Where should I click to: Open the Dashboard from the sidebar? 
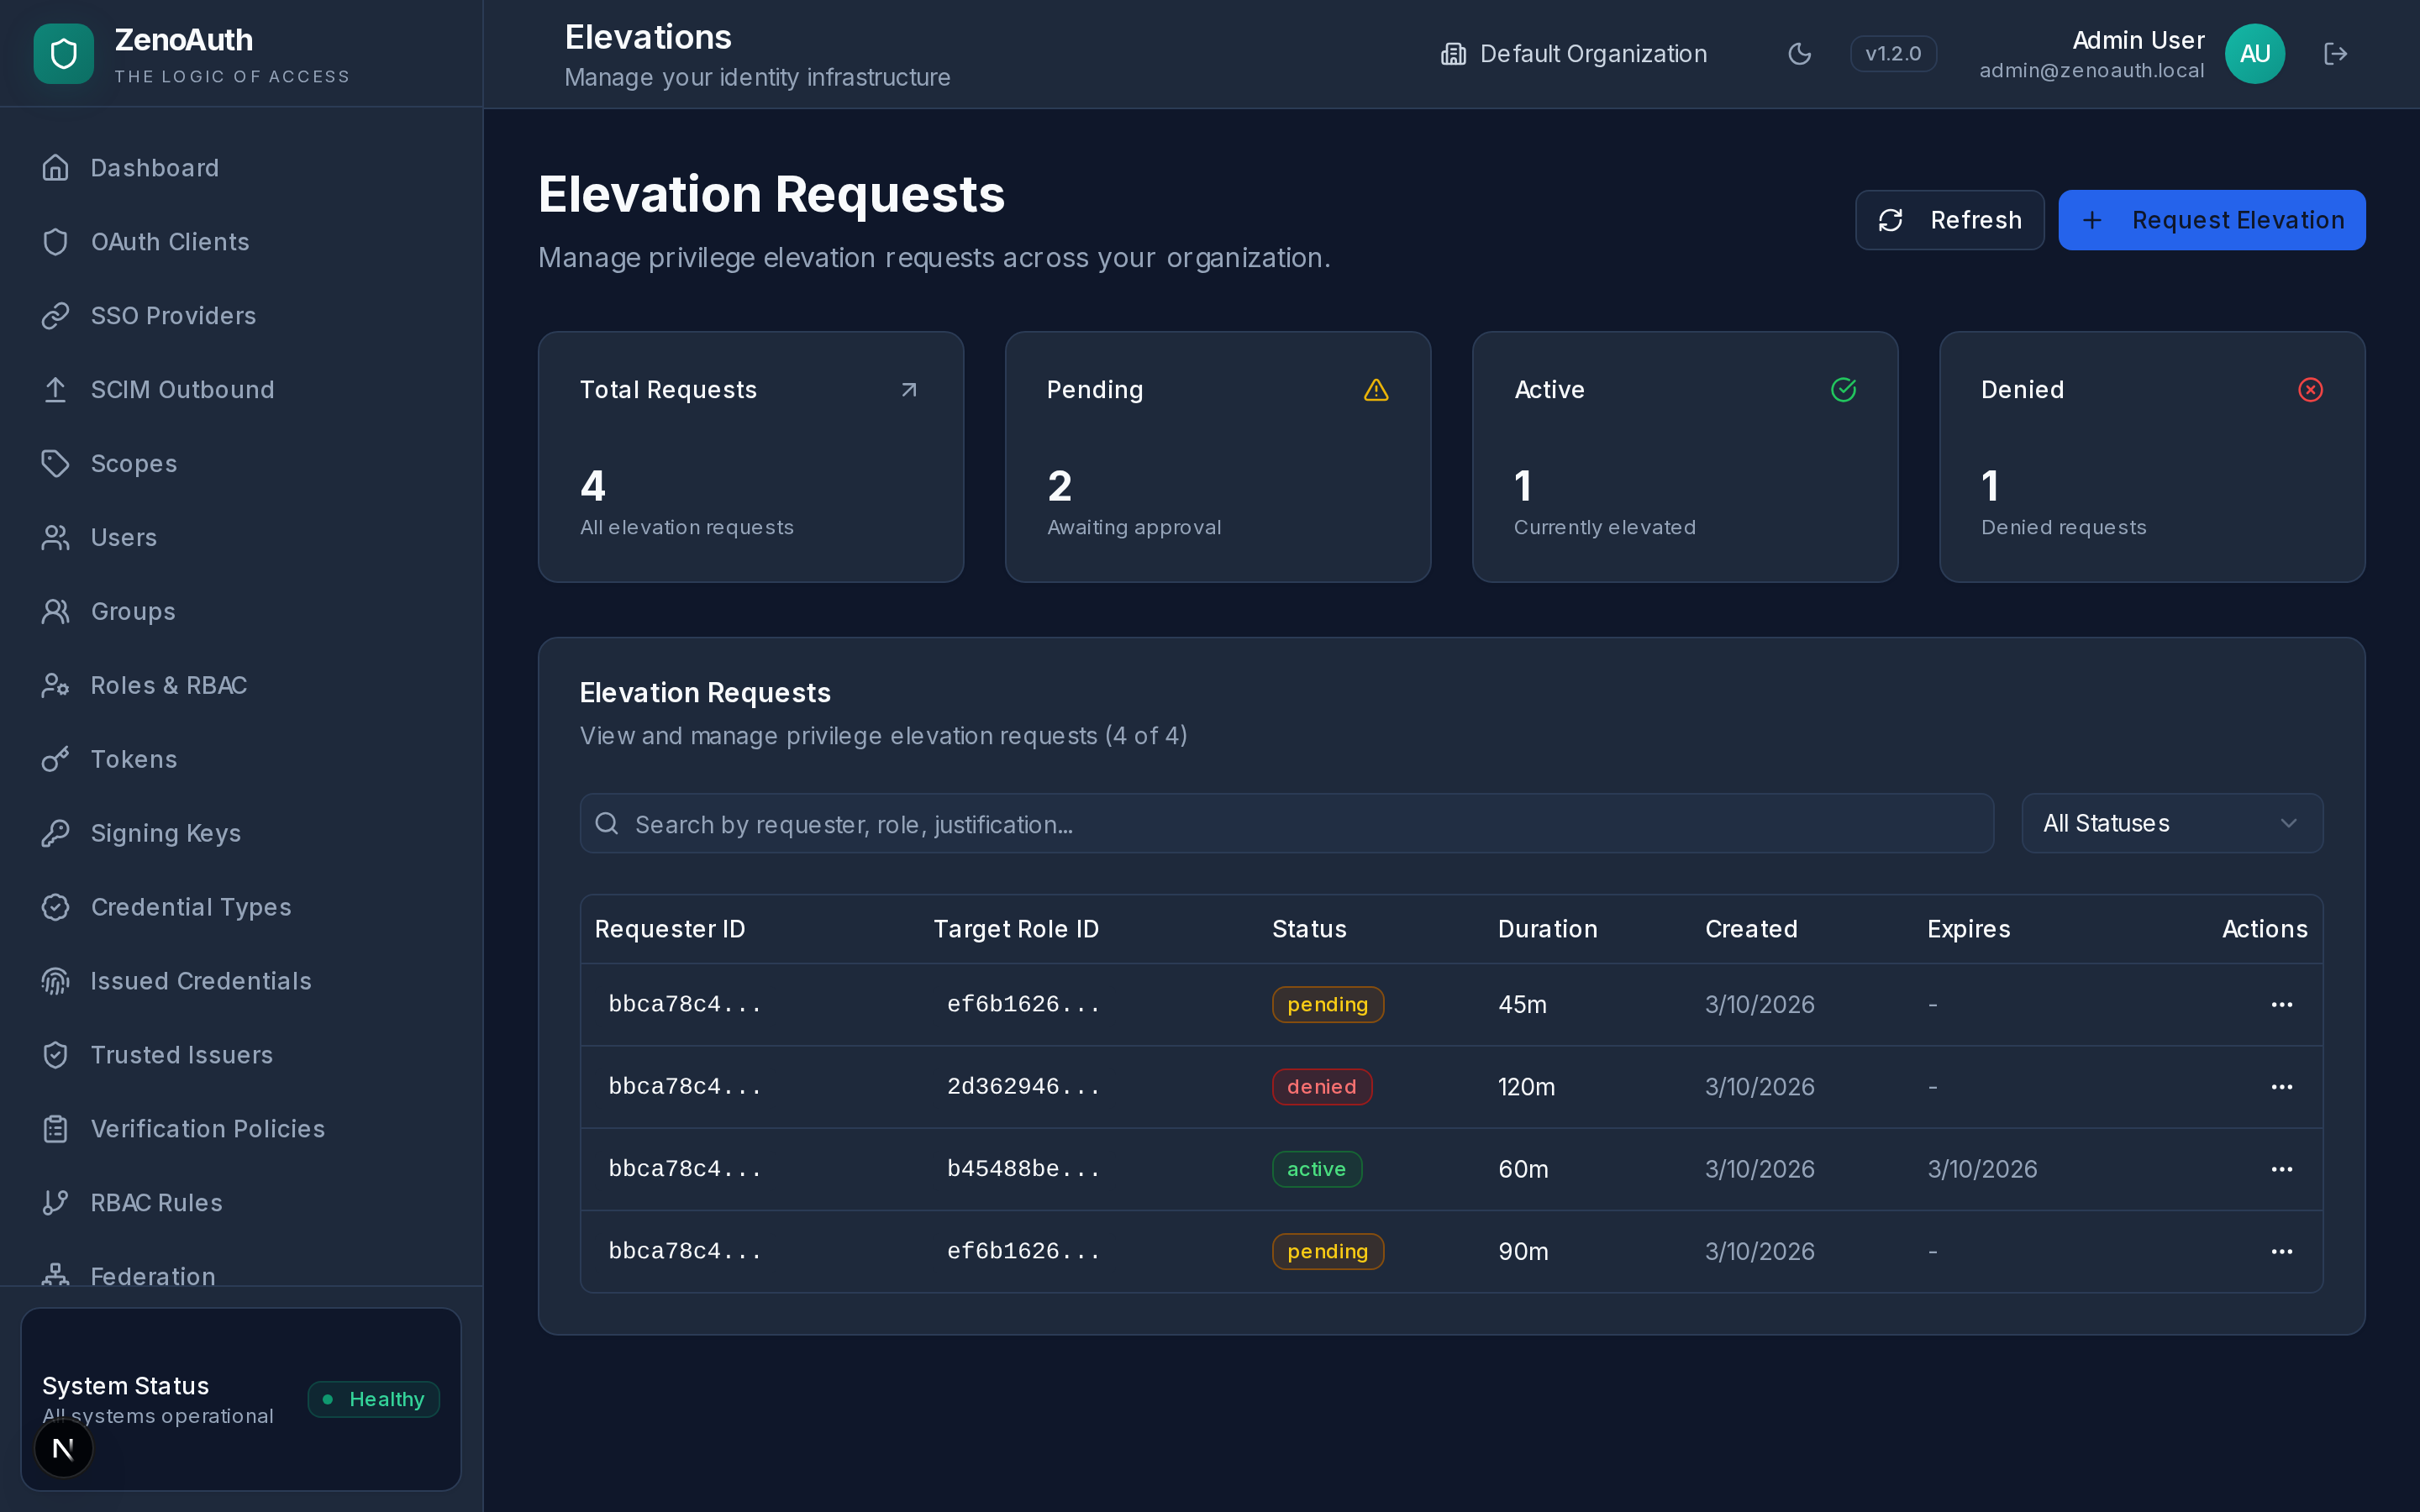(x=155, y=167)
